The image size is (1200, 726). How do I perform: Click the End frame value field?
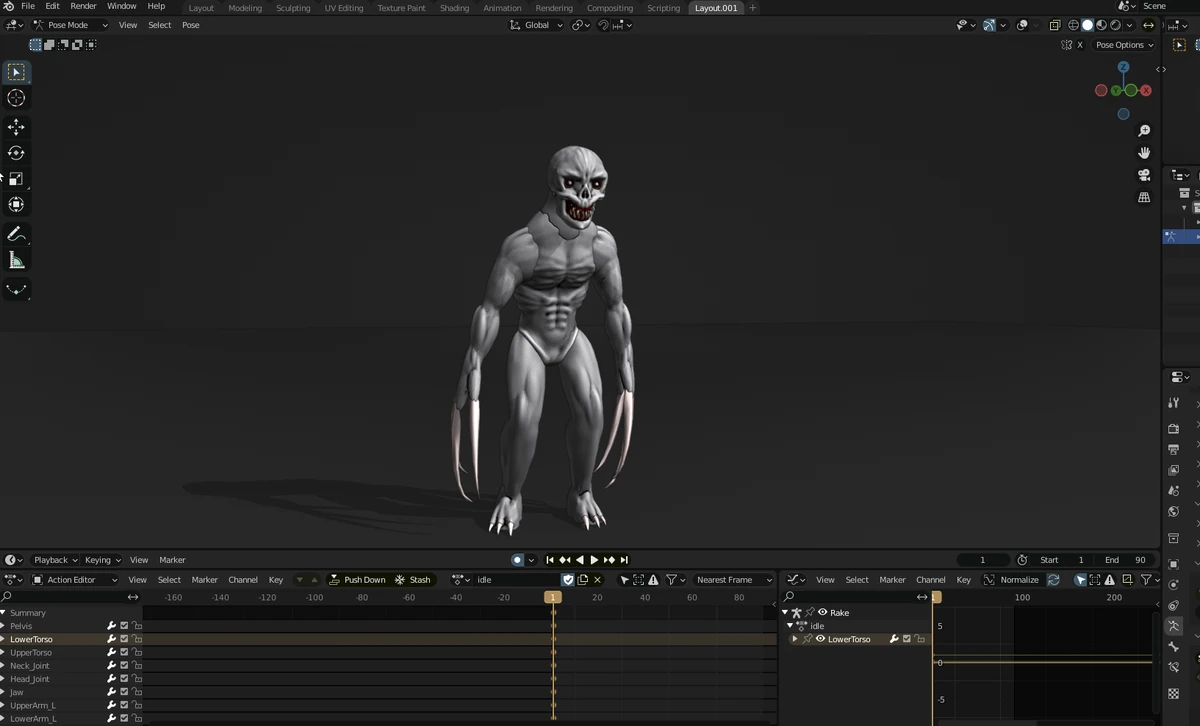click(1127, 560)
